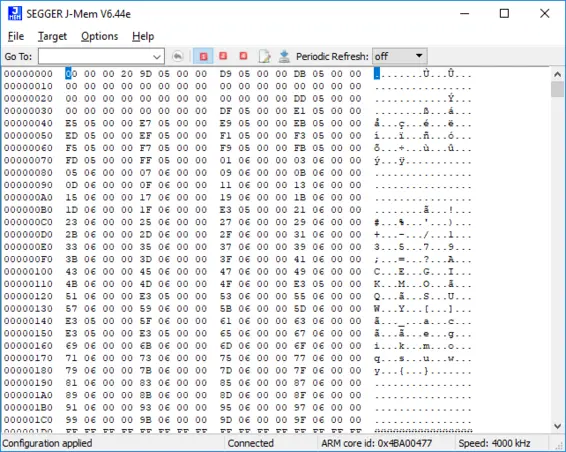Screen dimensions: 566x452
Task: Click the scrollbar down arrow
Action: pyautogui.click(x=557, y=426)
